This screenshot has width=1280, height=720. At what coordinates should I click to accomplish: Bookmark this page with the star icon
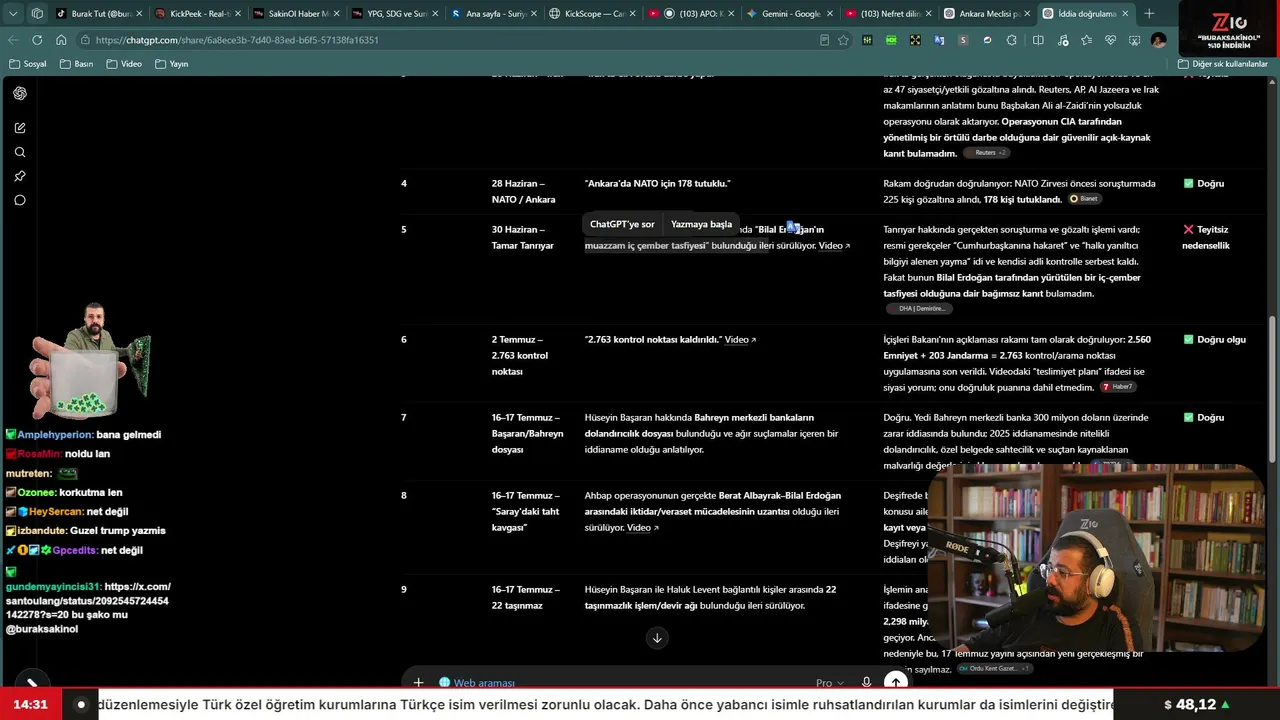click(843, 40)
